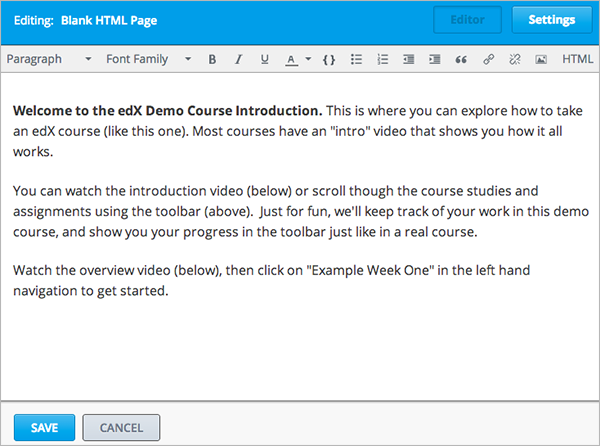Switch to the Settings tab
The height and width of the screenshot is (446, 600).
(552, 20)
